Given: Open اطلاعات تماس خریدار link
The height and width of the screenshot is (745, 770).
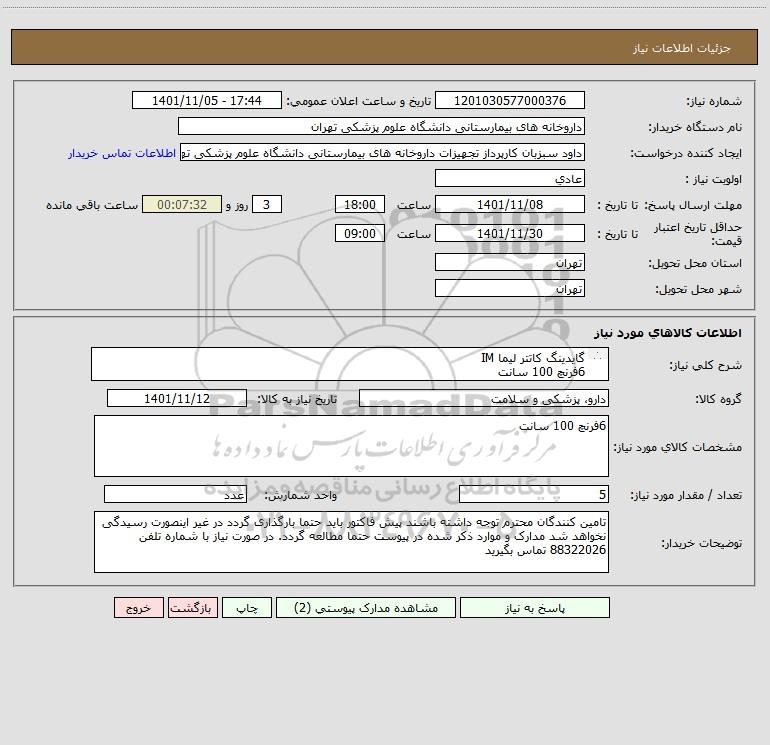Looking at the screenshot, I should (122, 153).
